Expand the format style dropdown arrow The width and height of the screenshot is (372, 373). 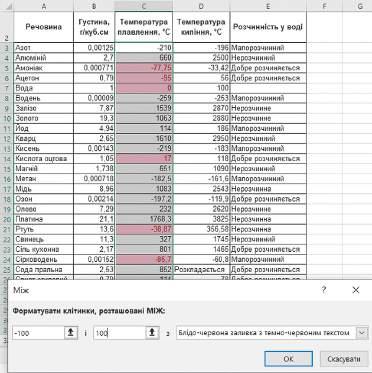pos(362,333)
